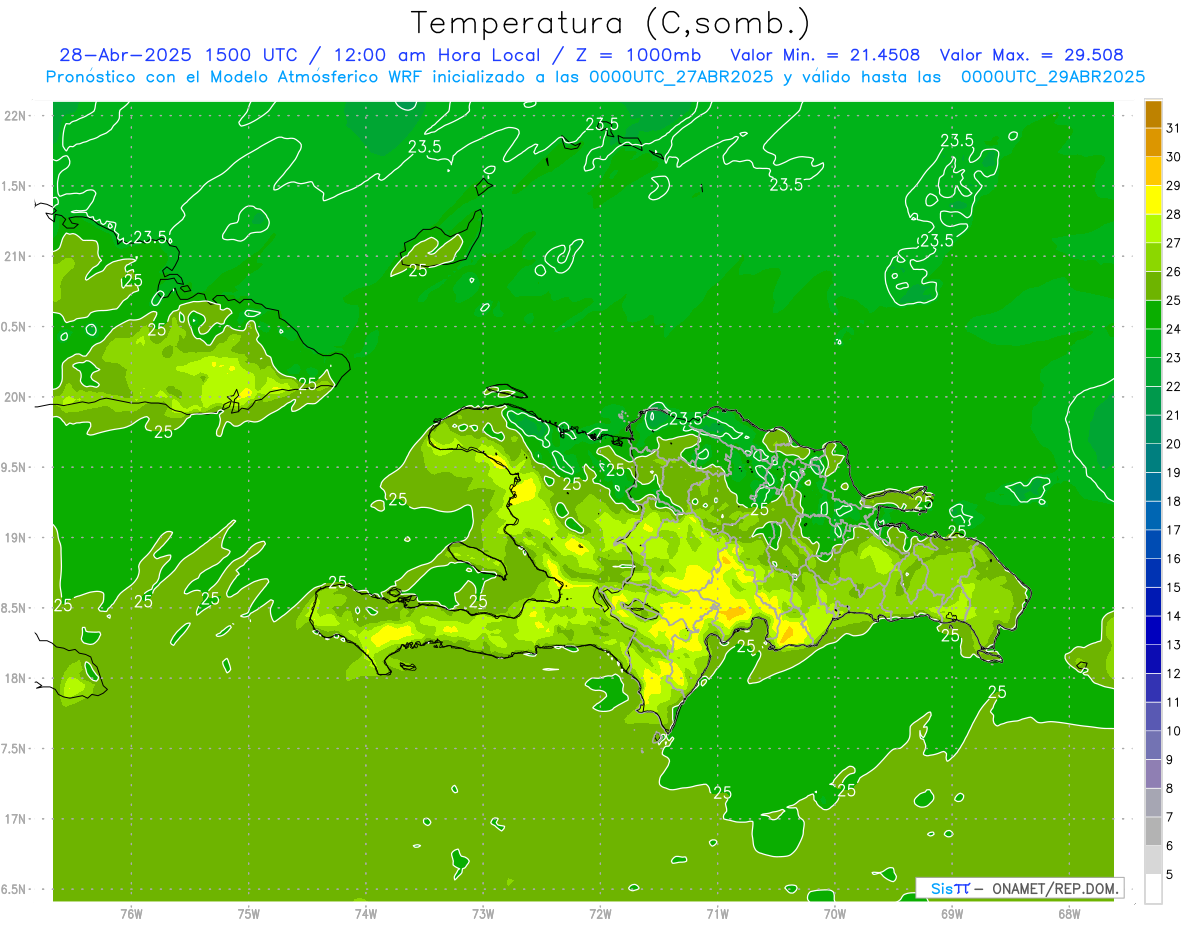The image size is (1200, 927).
Task: Click the 7.5N latitude axis label
Action: (16, 749)
